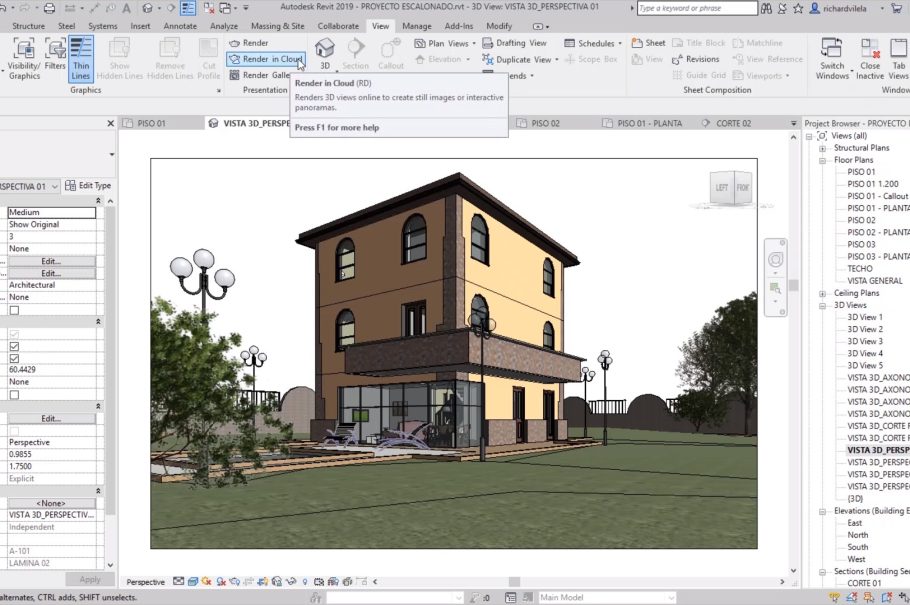Start Render in Cloud
This screenshot has width=910, height=605.
coord(266,59)
